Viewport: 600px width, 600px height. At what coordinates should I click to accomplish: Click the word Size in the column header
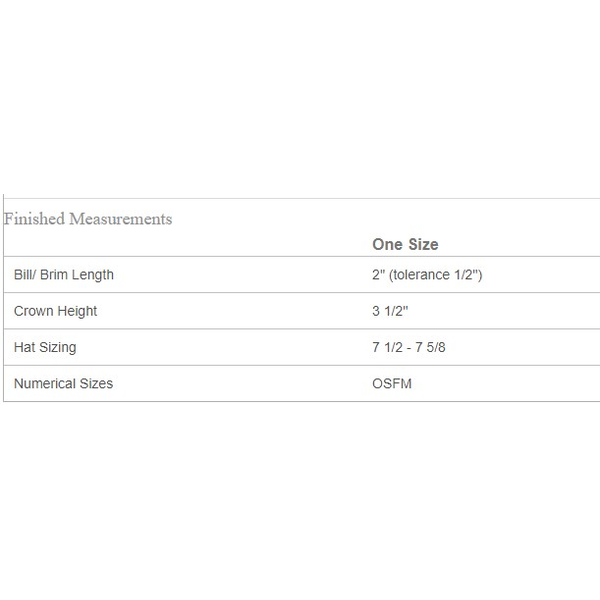click(422, 244)
